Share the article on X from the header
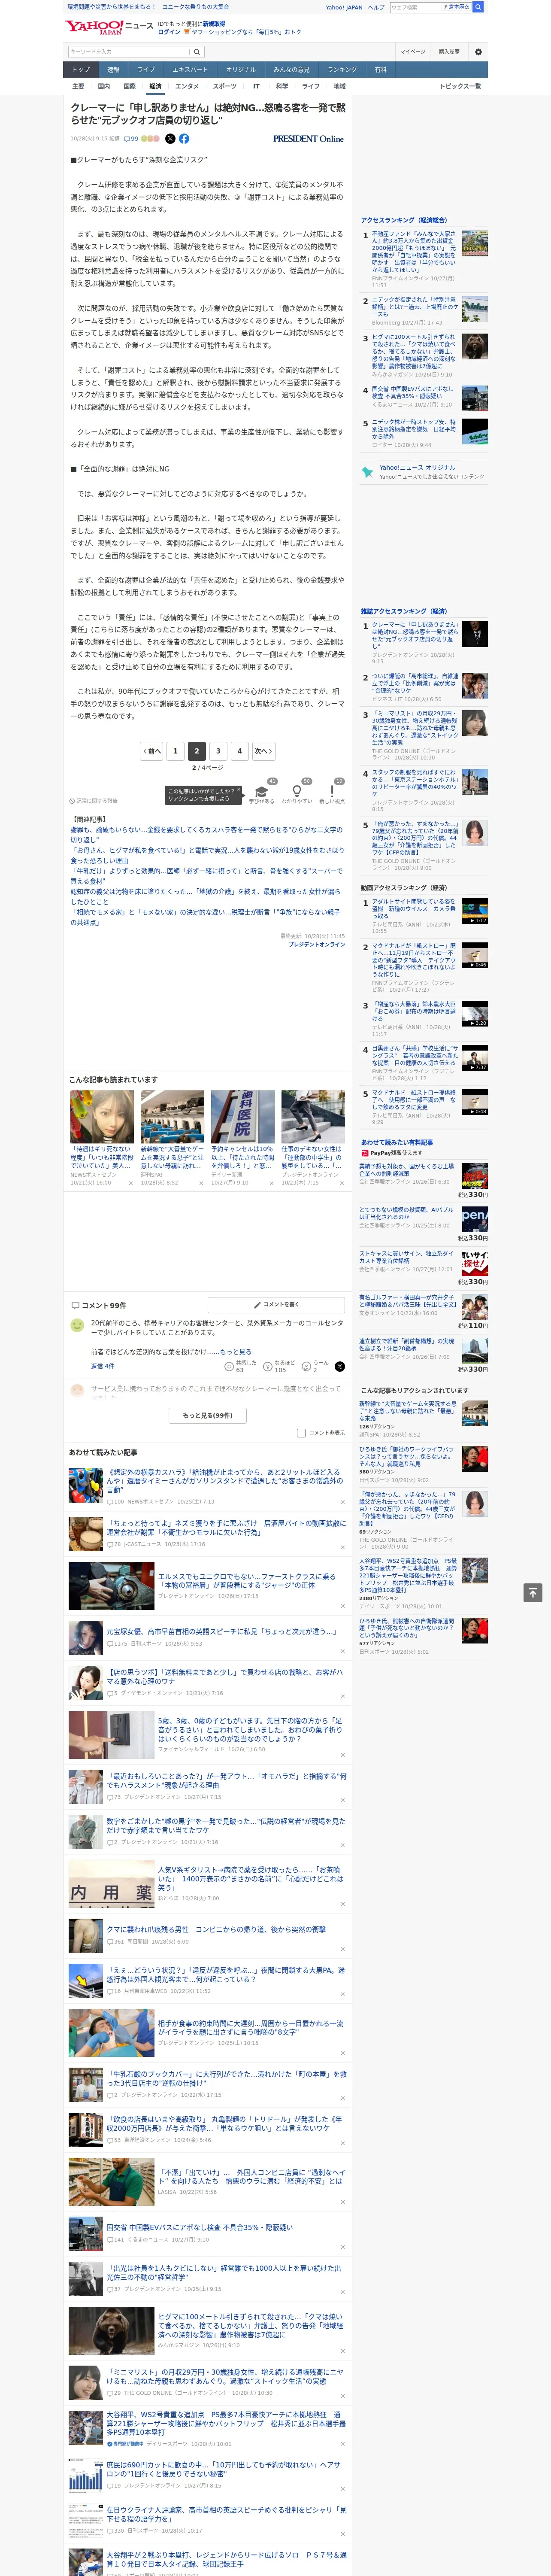 point(170,139)
